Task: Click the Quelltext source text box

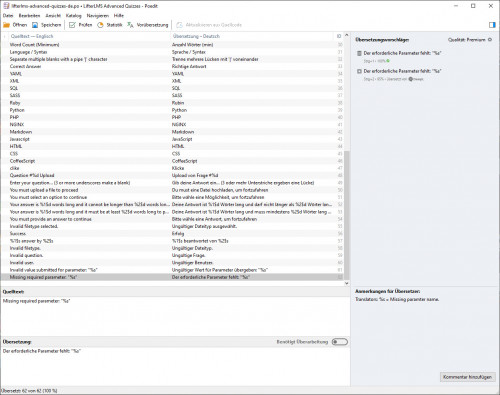Action: click(x=175, y=316)
